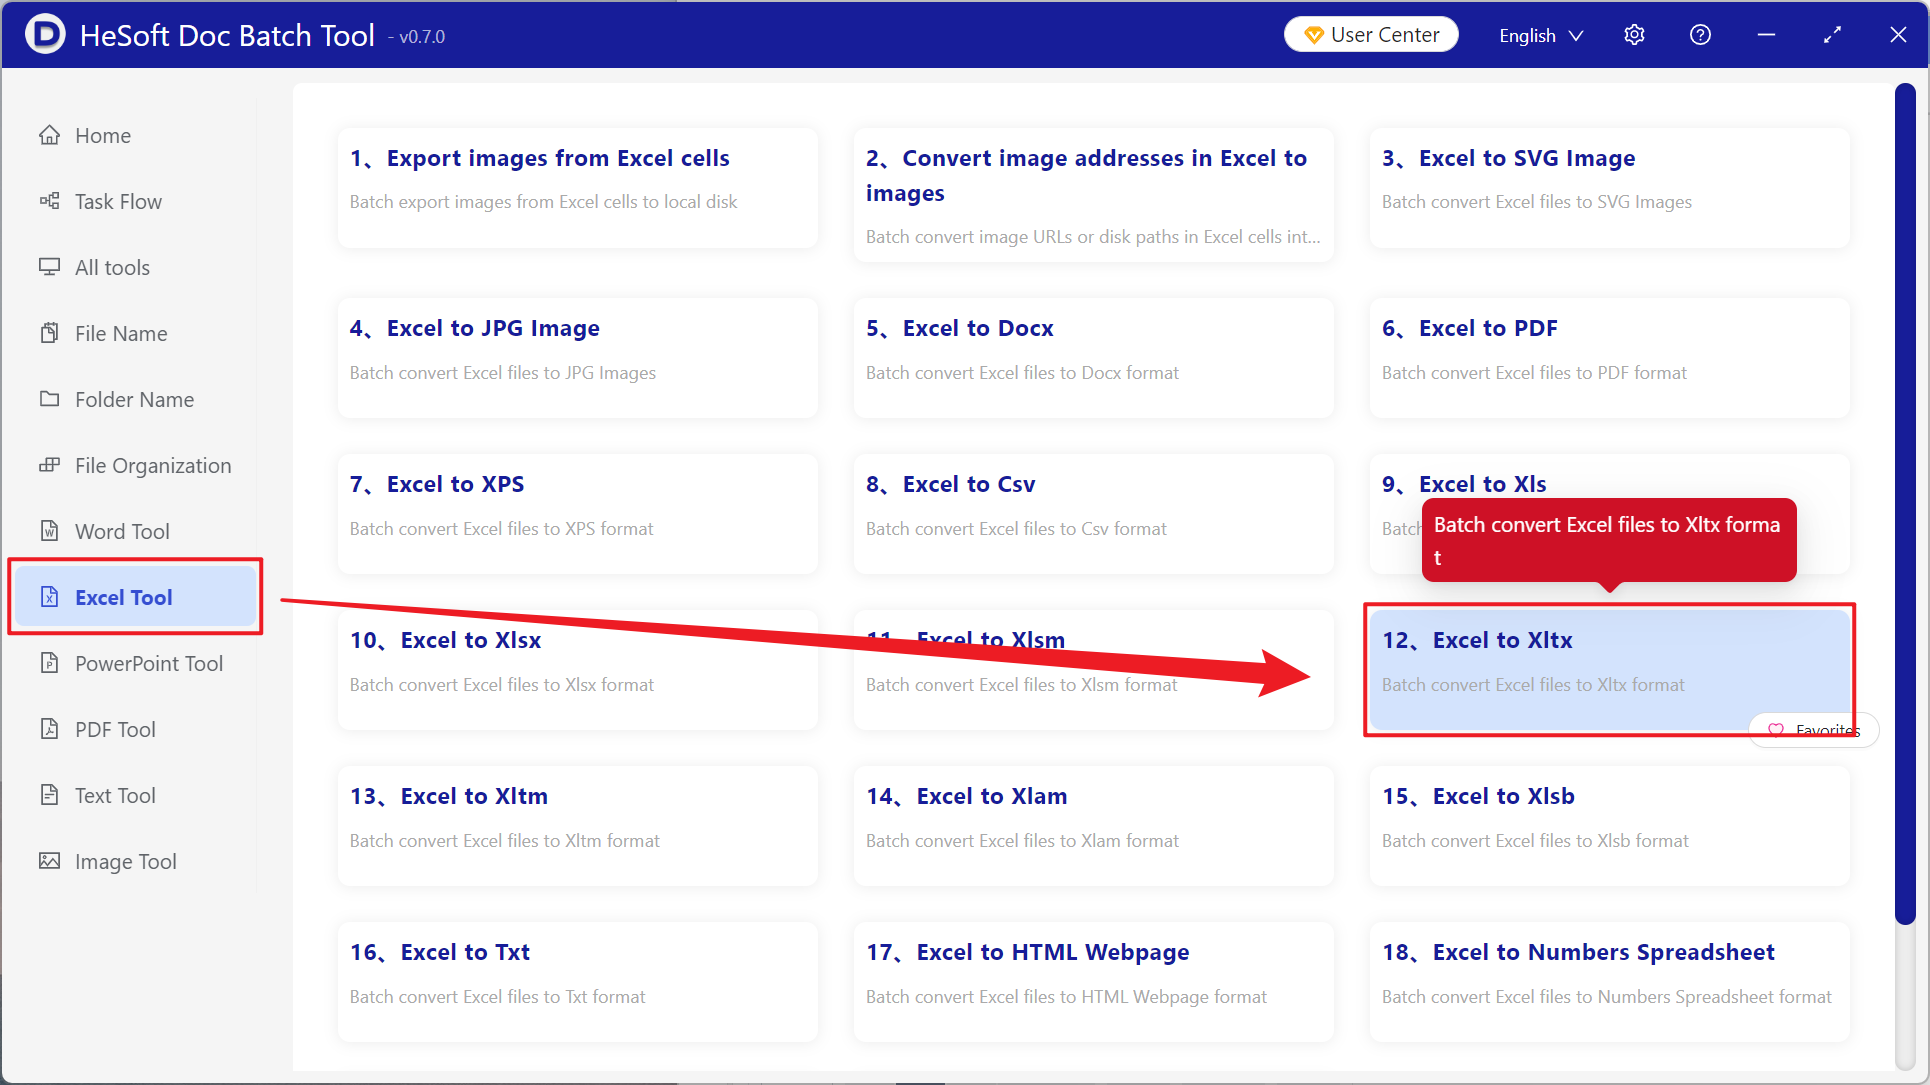
Task: Open the Excel to Xltm tool
Action: (x=578, y=826)
